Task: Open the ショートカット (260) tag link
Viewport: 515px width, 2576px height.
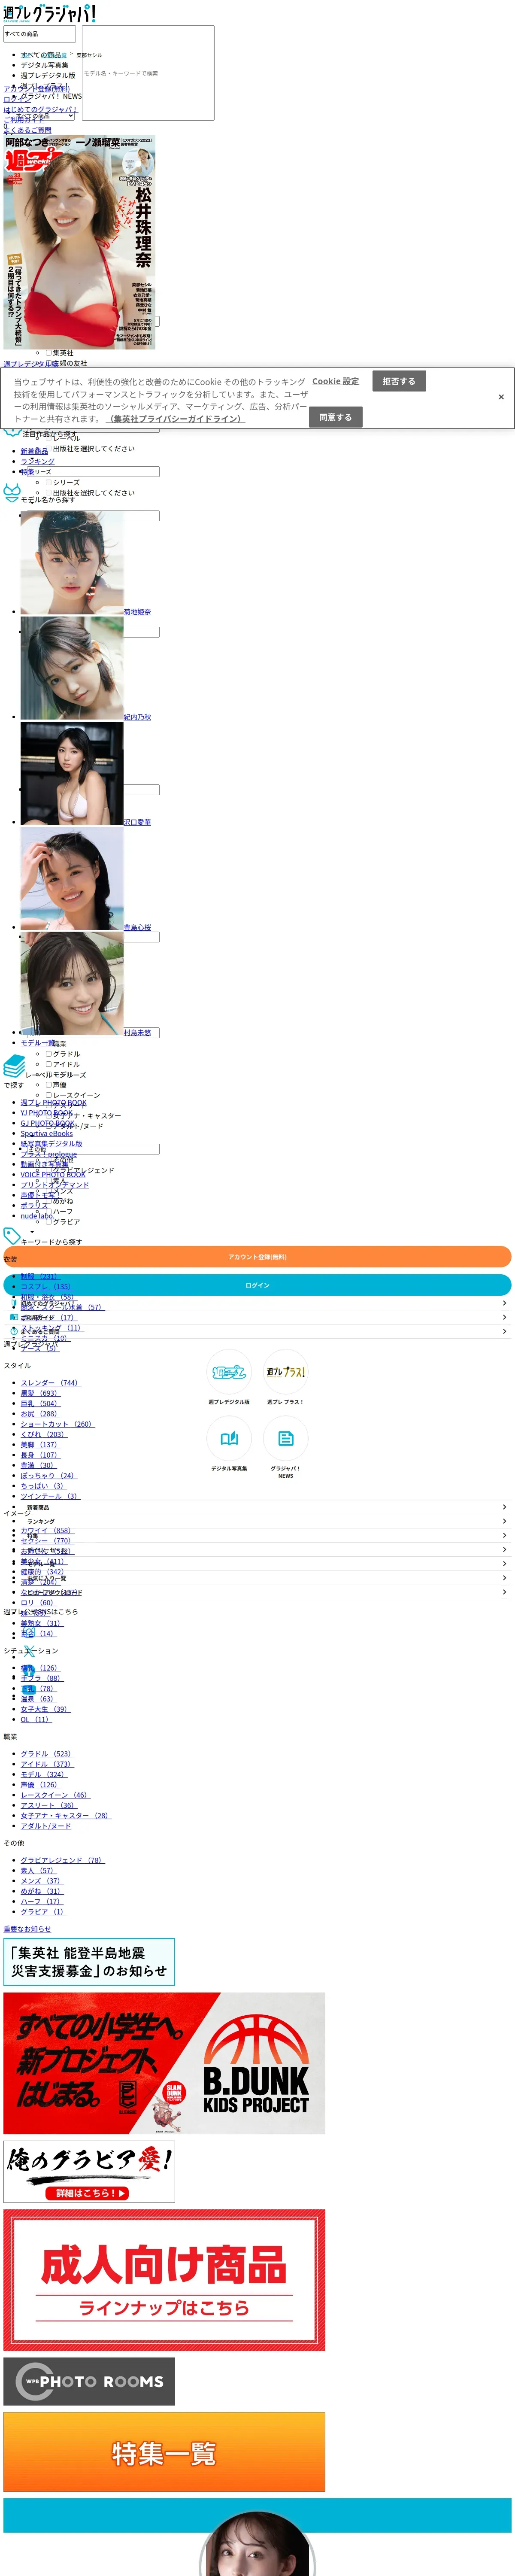Action: coord(57,1424)
